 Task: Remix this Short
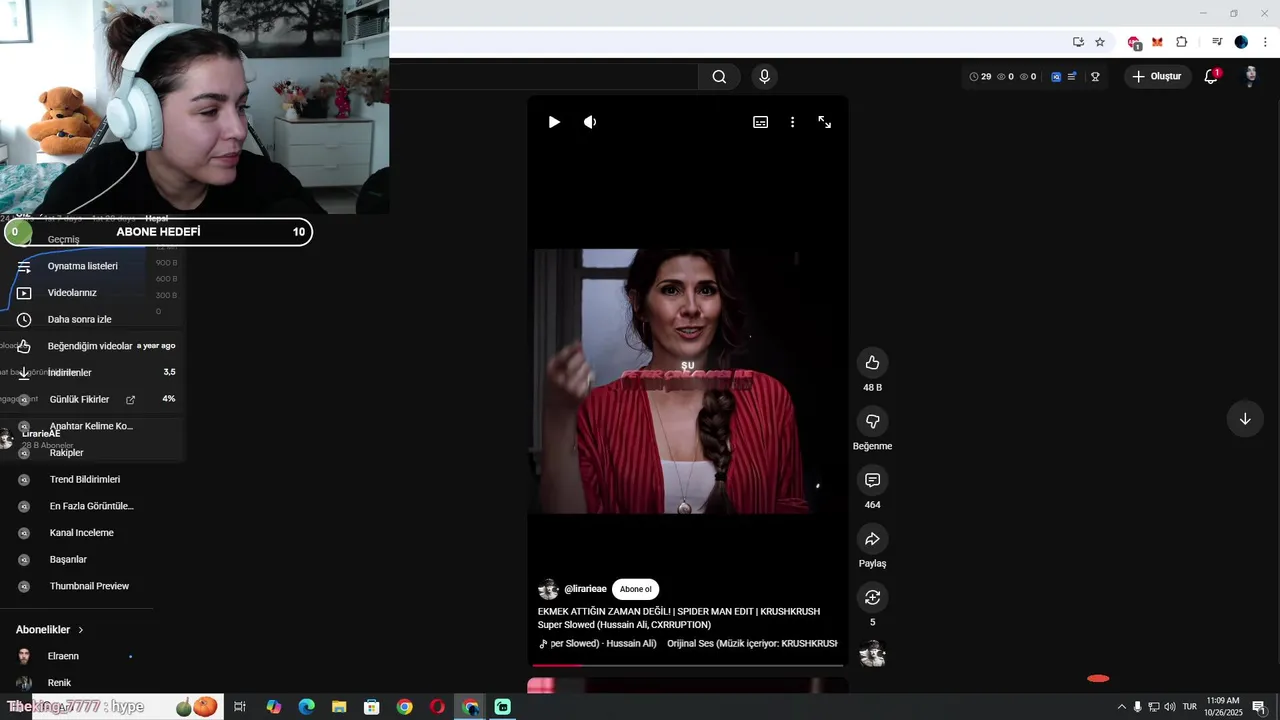(x=872, y=597)
